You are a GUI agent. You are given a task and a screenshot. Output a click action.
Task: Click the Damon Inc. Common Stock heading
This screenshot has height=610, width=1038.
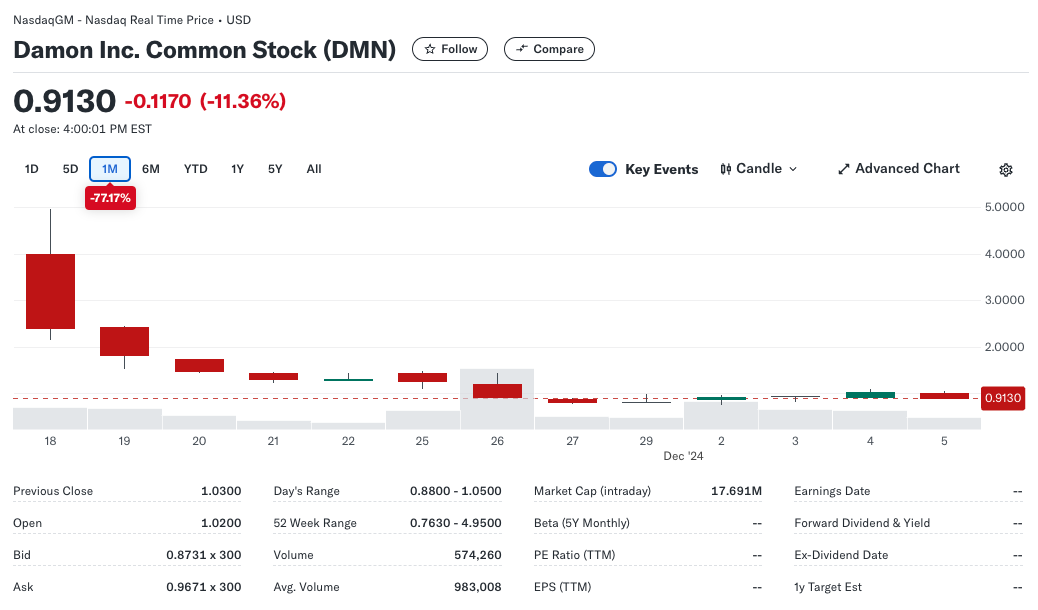(205, 50)
